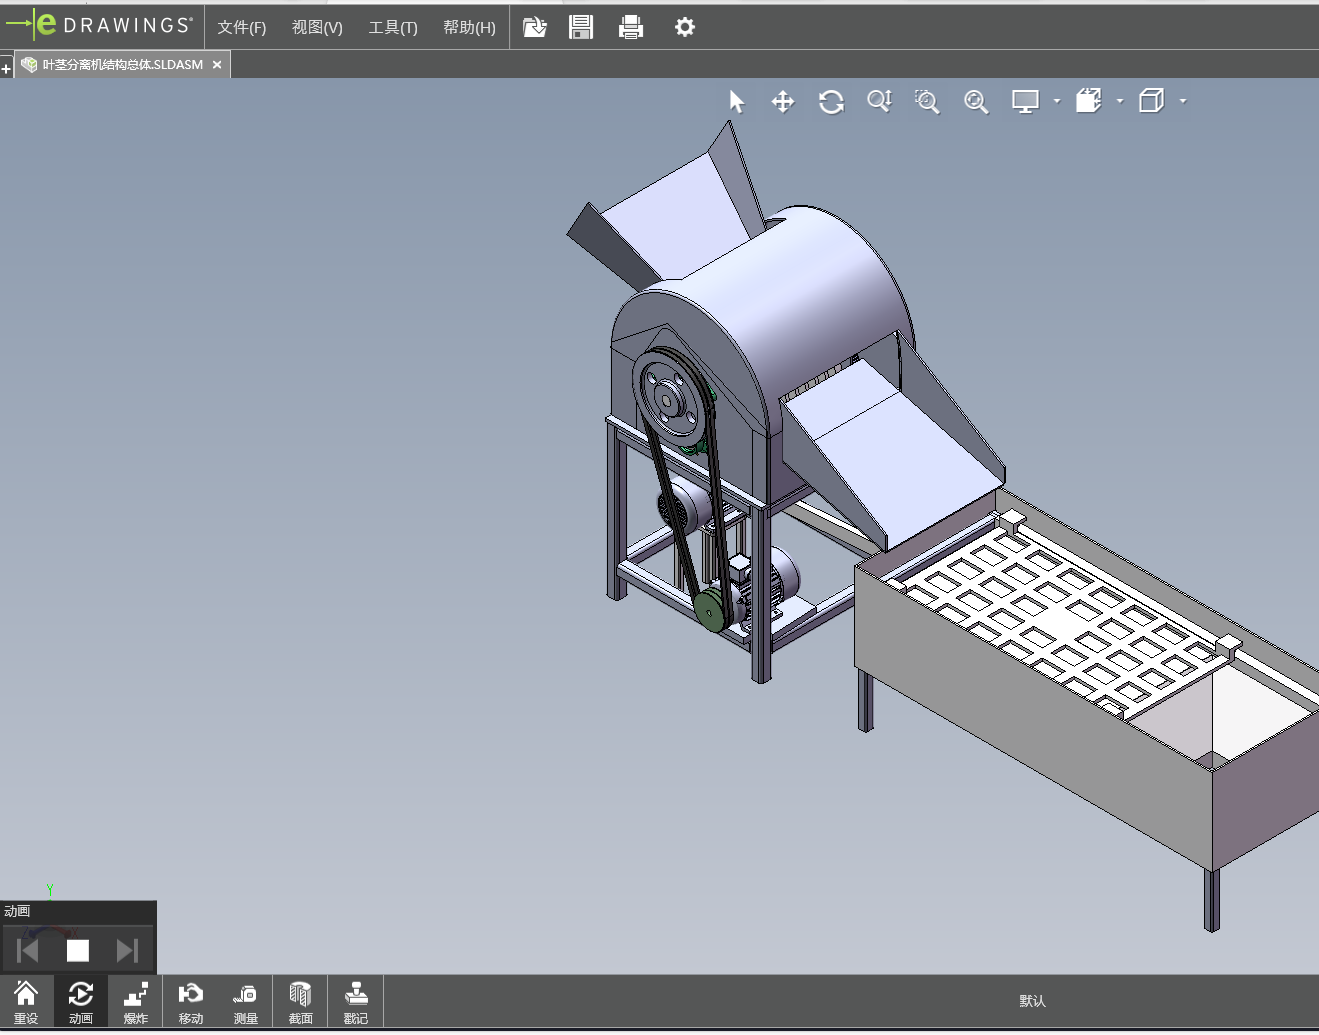
Task: Select the 戳记 stamp tool
Action: click(356, 1002)
